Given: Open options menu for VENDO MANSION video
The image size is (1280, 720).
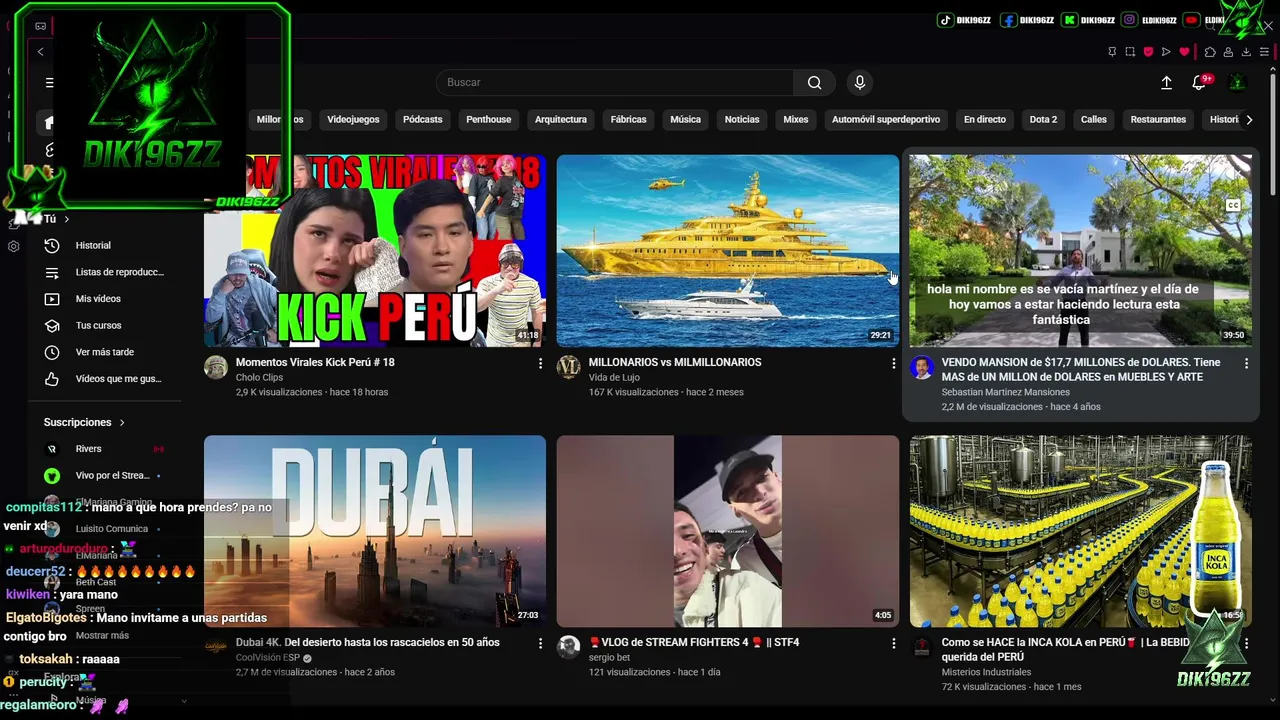Looking at the screenshot, I should pyautogui.click(x=1246, y=364).
